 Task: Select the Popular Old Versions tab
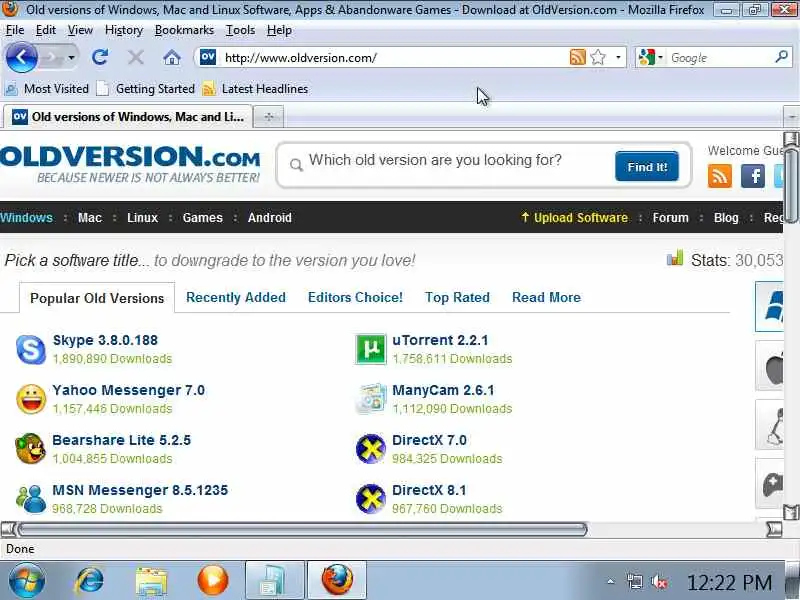[97, 298]
